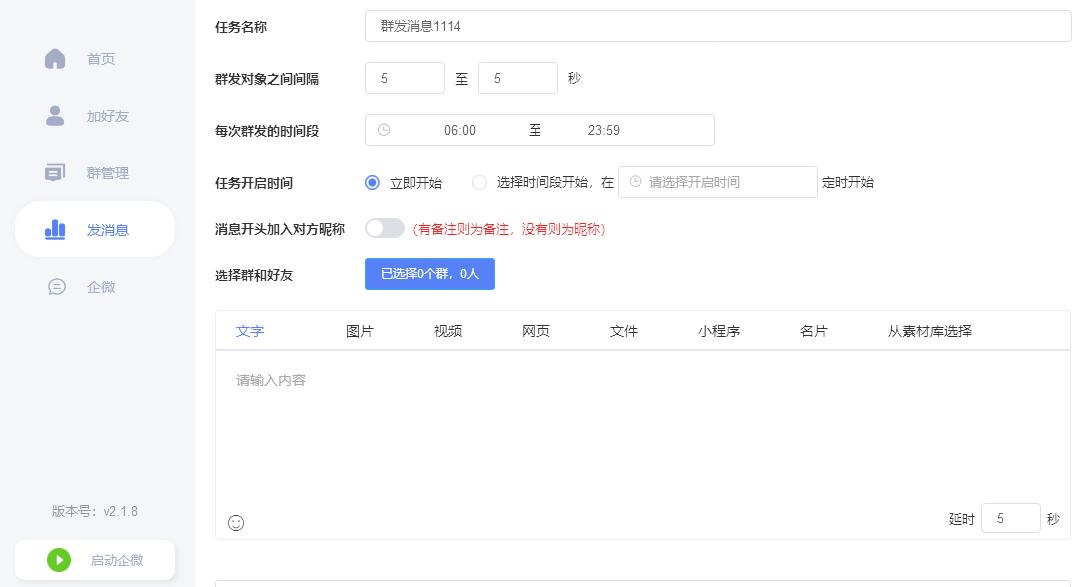This screenshot has height=587, width=1085.
Task: Switch to the 图片 tab
Action: coord(360,331)
